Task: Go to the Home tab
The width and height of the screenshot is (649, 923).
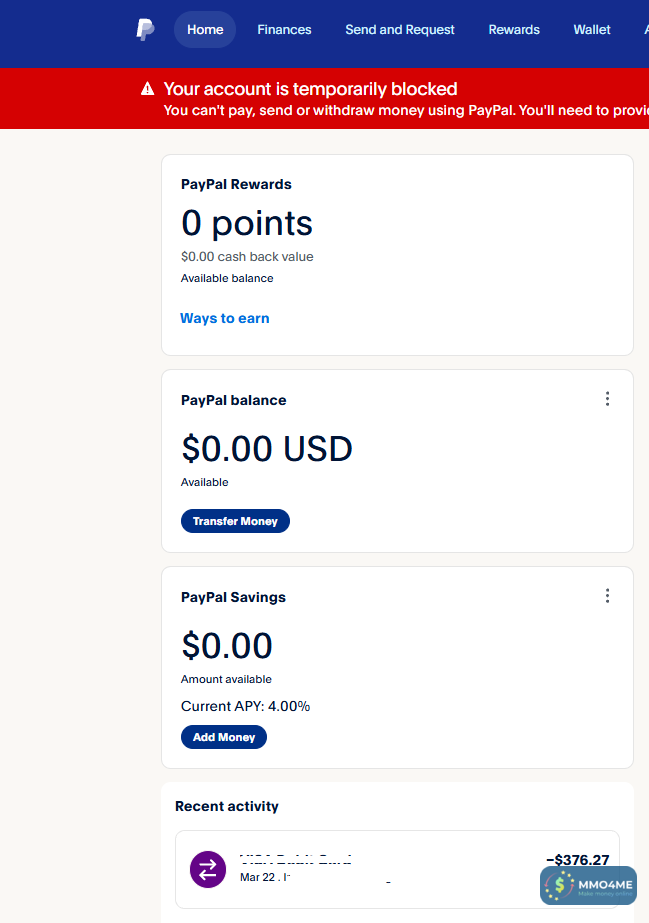Action: [x=205, y=30]
